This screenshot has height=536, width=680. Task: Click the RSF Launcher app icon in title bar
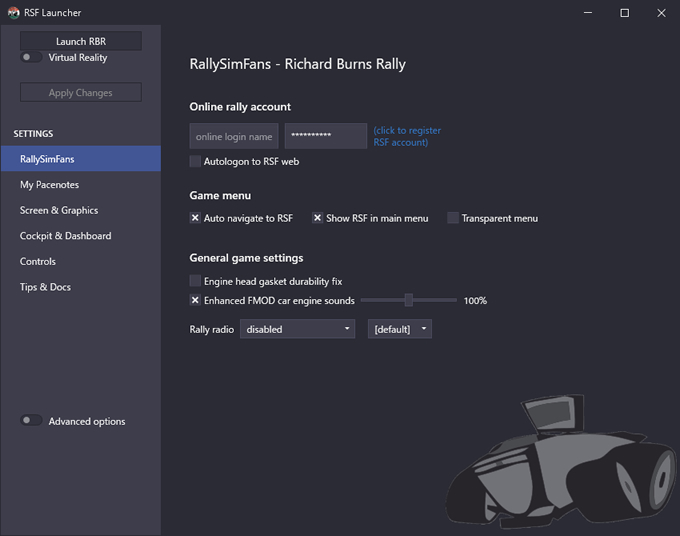(x=13, y=13)
